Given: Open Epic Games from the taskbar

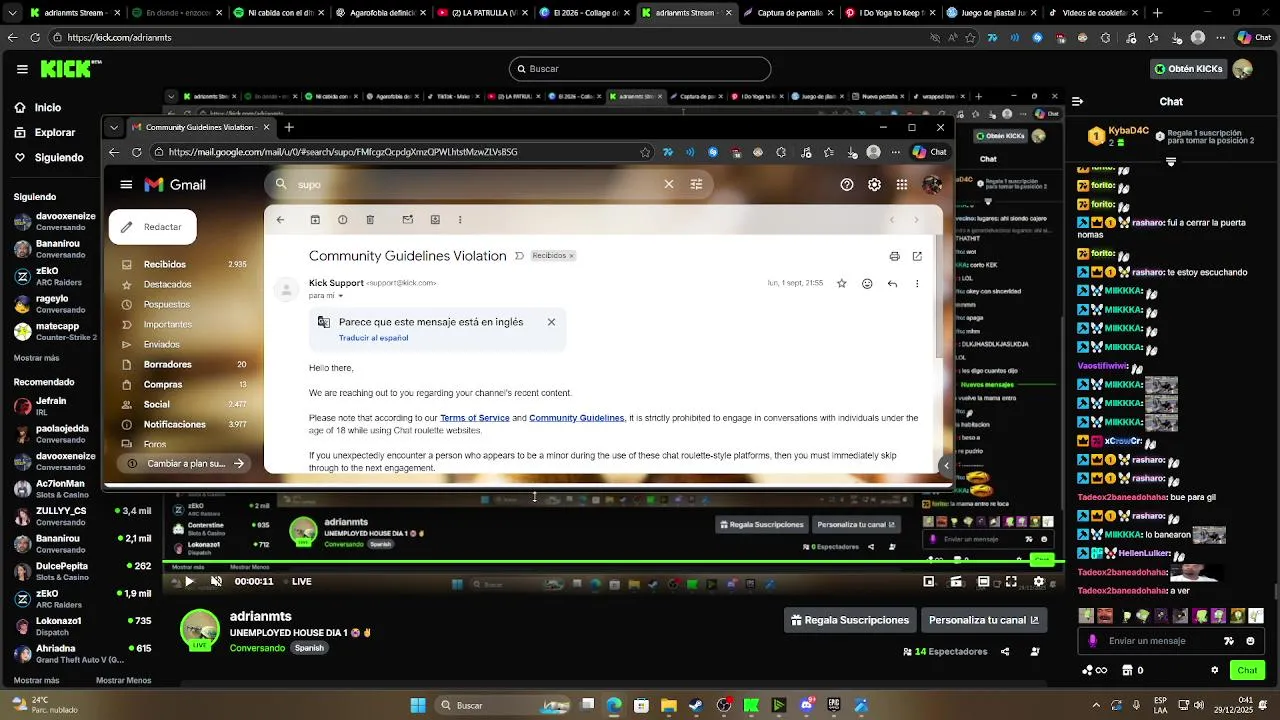Looking at the screenshot, I should tap(833, 705).
